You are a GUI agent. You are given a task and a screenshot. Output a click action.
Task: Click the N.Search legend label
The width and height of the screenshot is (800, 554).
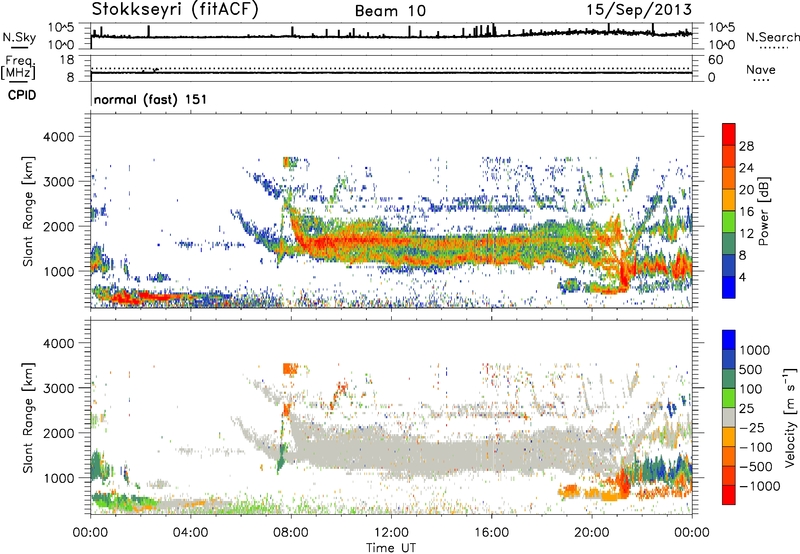click(772, 37)
